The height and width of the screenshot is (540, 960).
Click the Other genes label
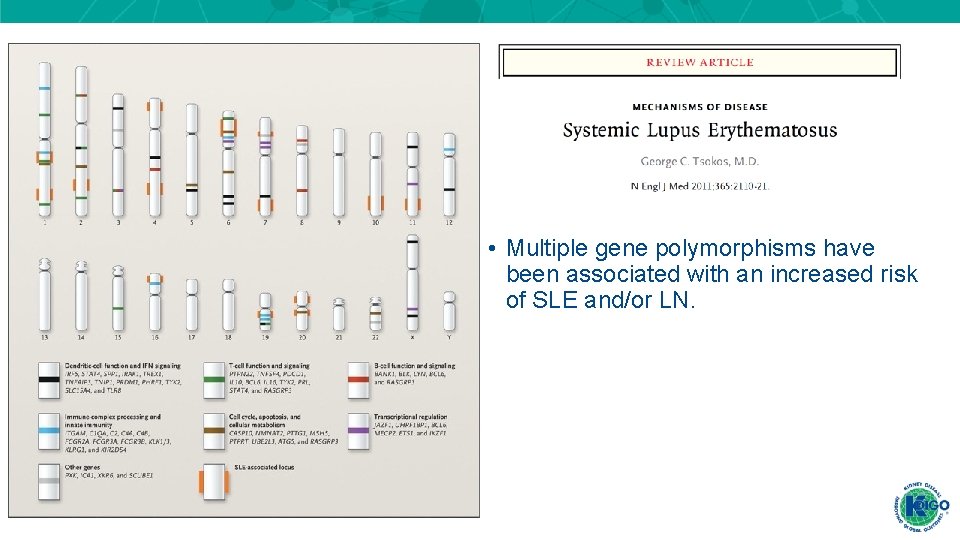(x=83, y=467)
